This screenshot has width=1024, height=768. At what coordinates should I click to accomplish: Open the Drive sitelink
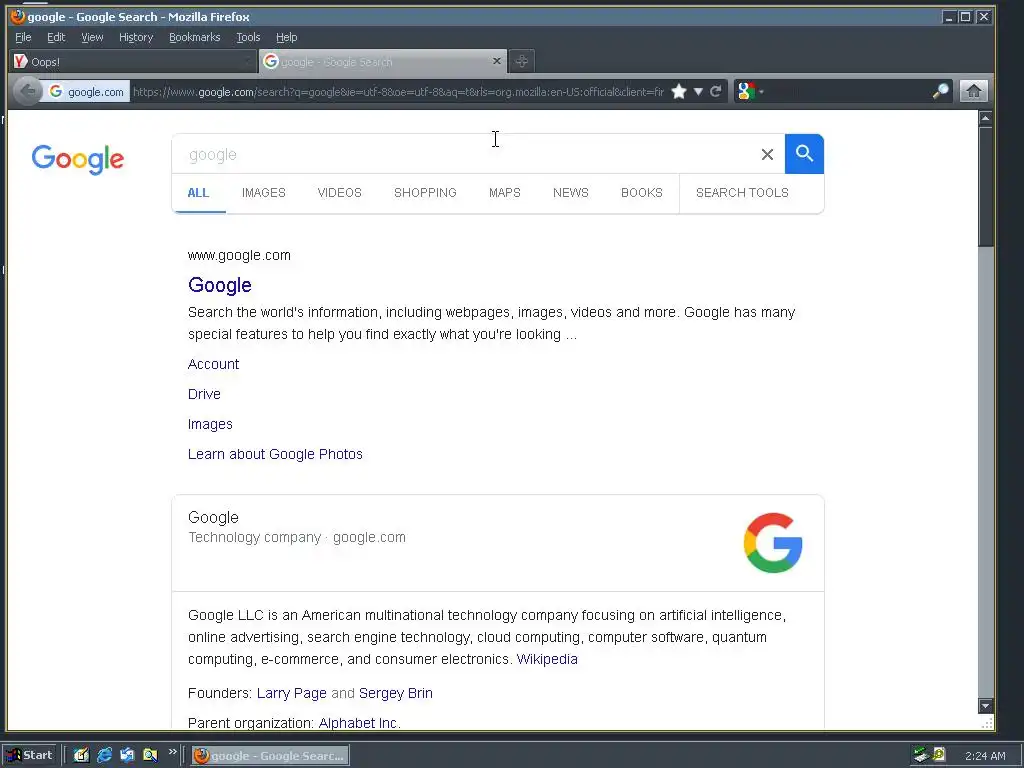[x=204, y=394]
